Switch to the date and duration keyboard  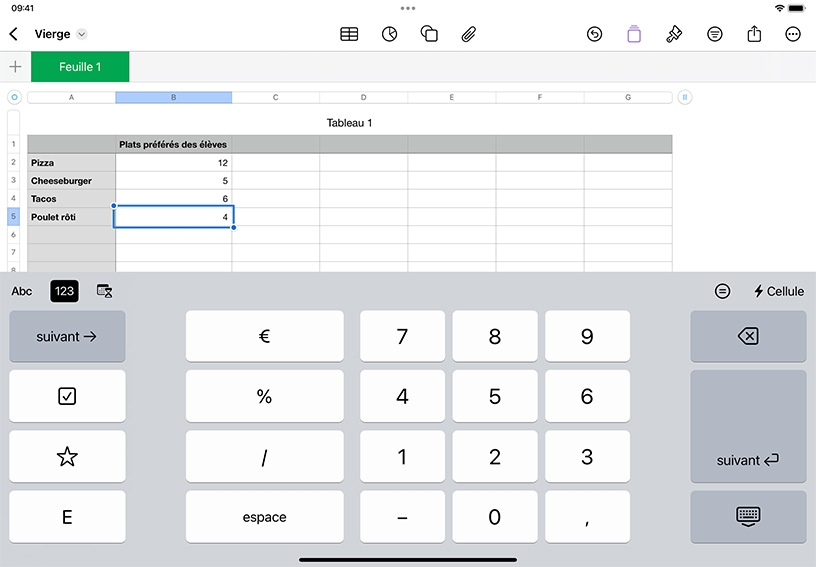(x=105, y=291)
